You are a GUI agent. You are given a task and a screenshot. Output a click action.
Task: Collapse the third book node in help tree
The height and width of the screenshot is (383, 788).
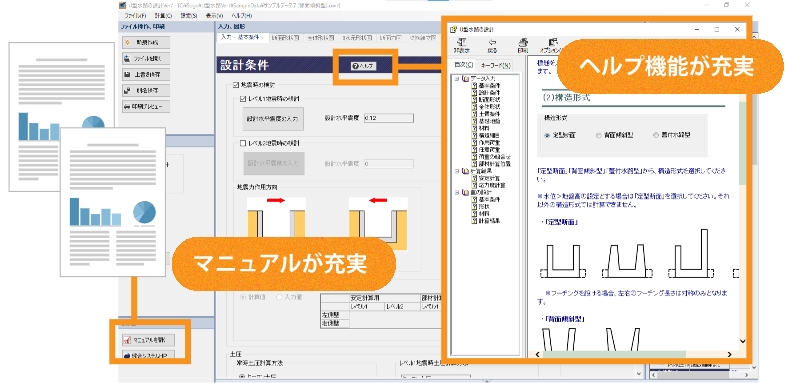(456, 192)
